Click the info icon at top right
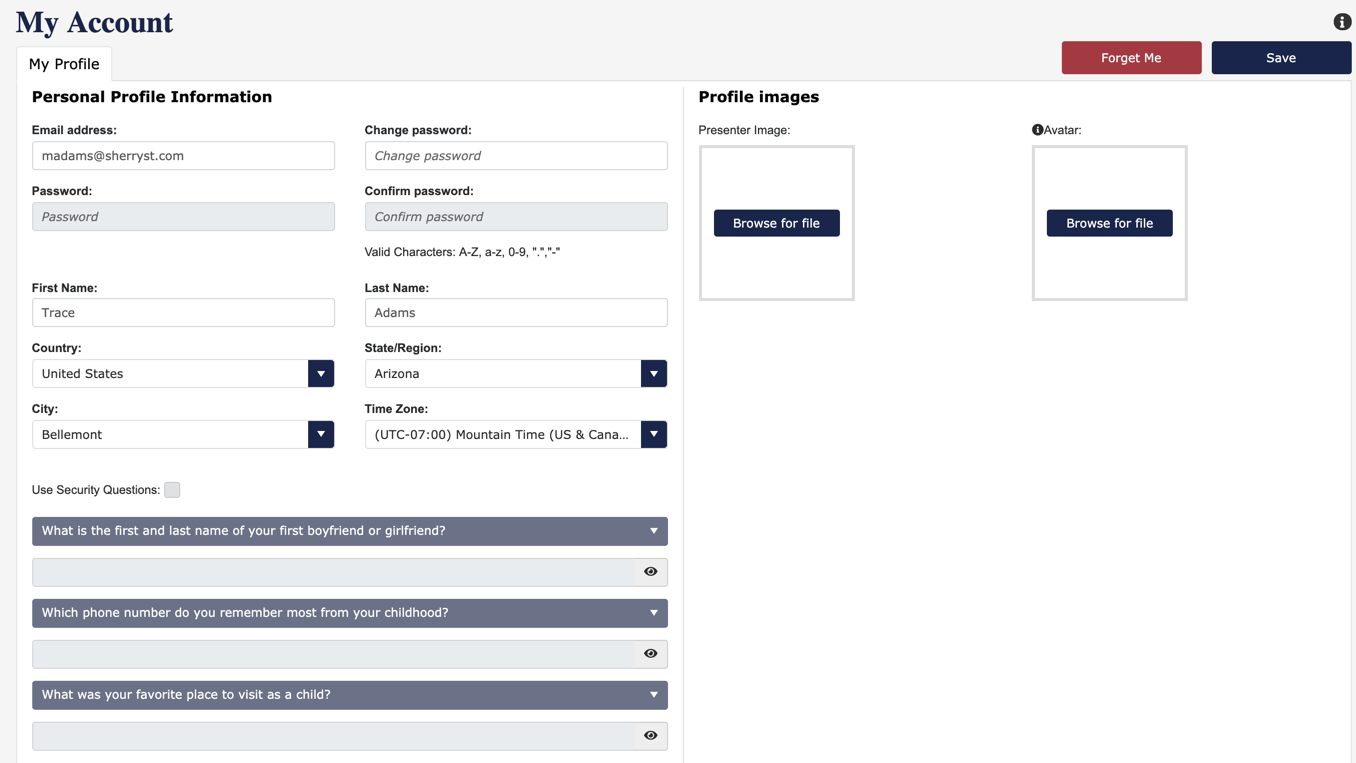The height and width of the screenshot is (763, 1356). coord(1342,22)
